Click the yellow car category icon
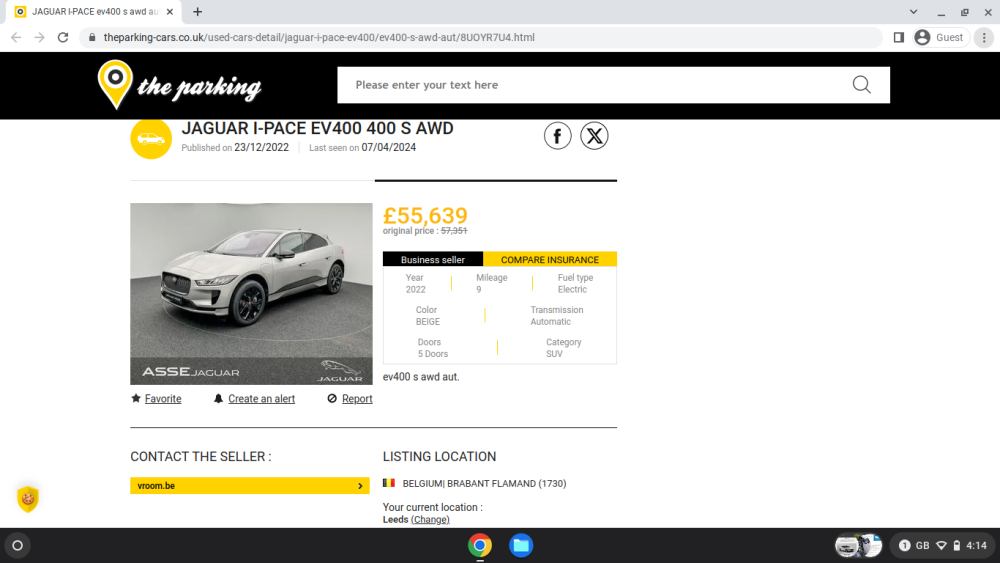The height and width of the screenshot is (563, 1000). tap(151, 138)
